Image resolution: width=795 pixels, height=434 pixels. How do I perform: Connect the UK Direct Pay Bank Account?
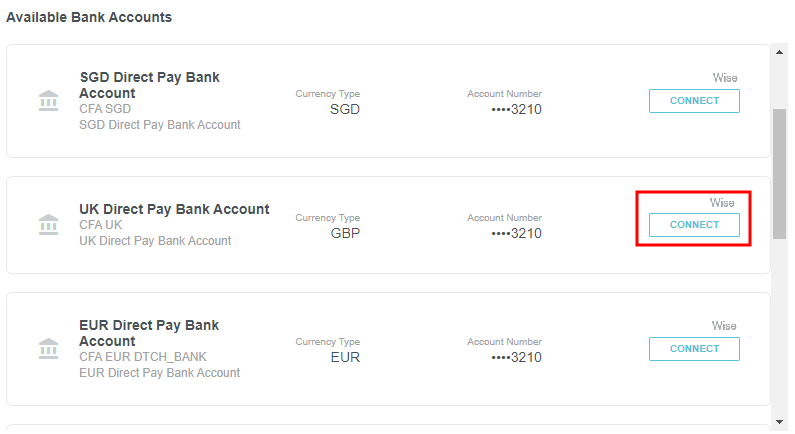coord(694,225)
